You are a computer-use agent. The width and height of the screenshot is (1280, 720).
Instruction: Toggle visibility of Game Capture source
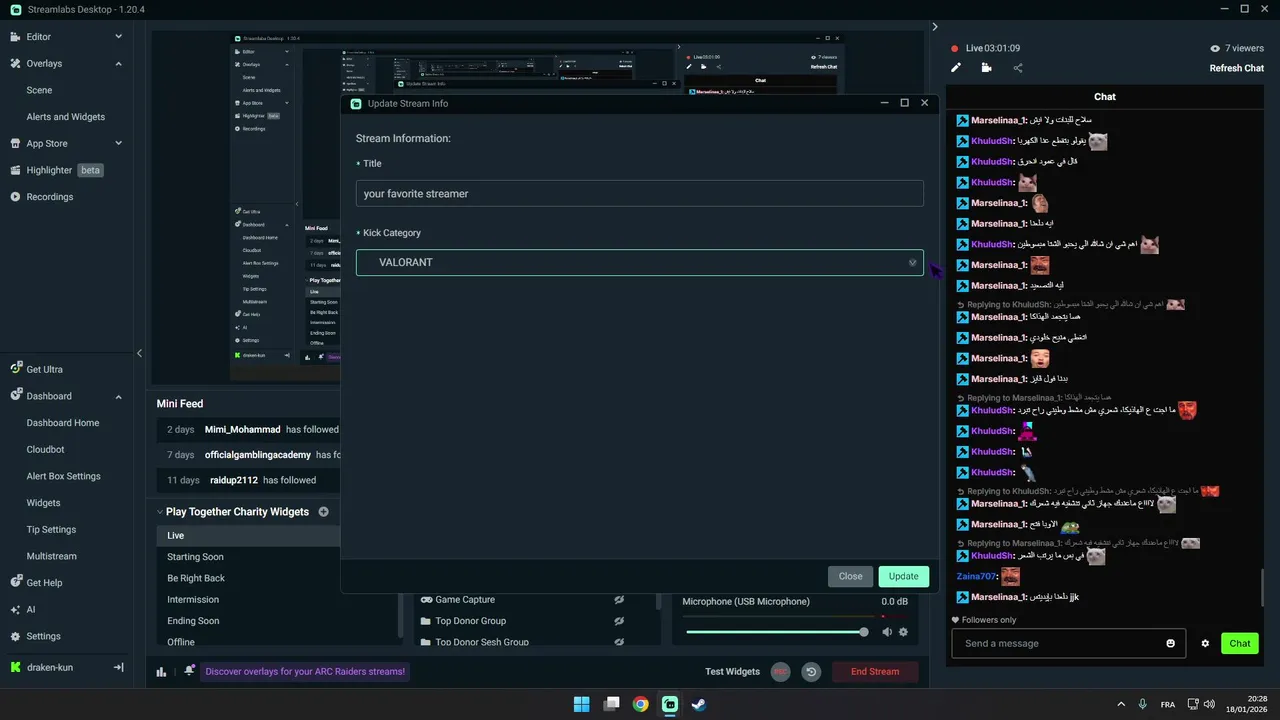(x=619, y=600)
